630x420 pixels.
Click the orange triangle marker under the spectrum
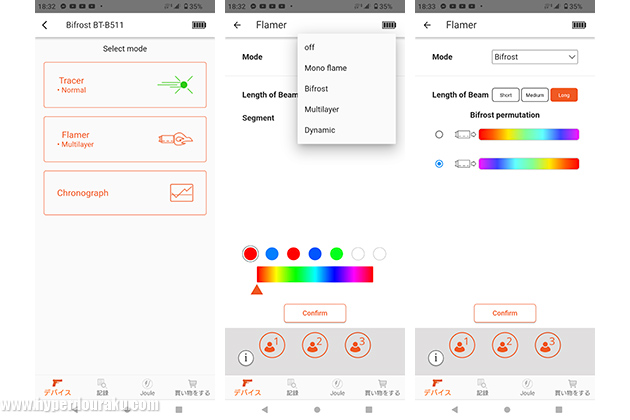point(257,289)
